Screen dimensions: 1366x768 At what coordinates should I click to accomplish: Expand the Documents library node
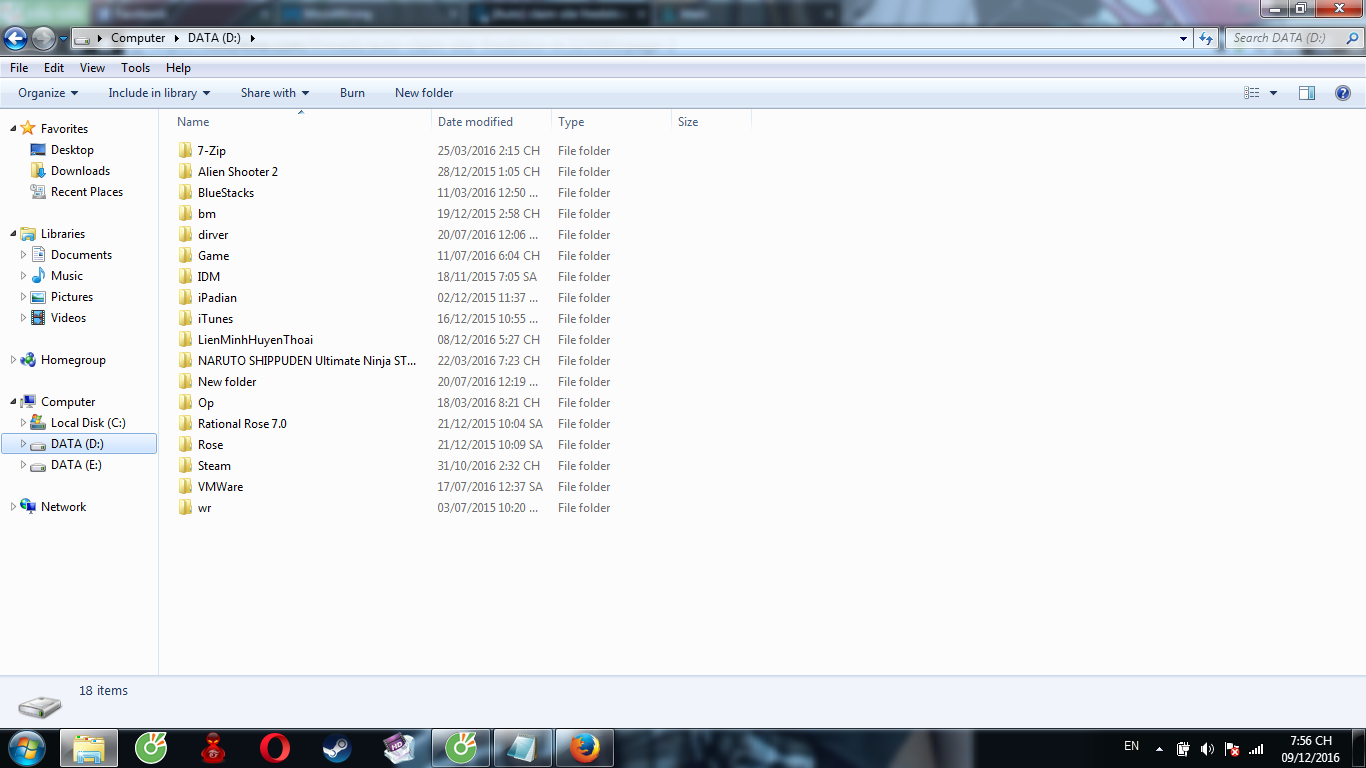[24, 255]
